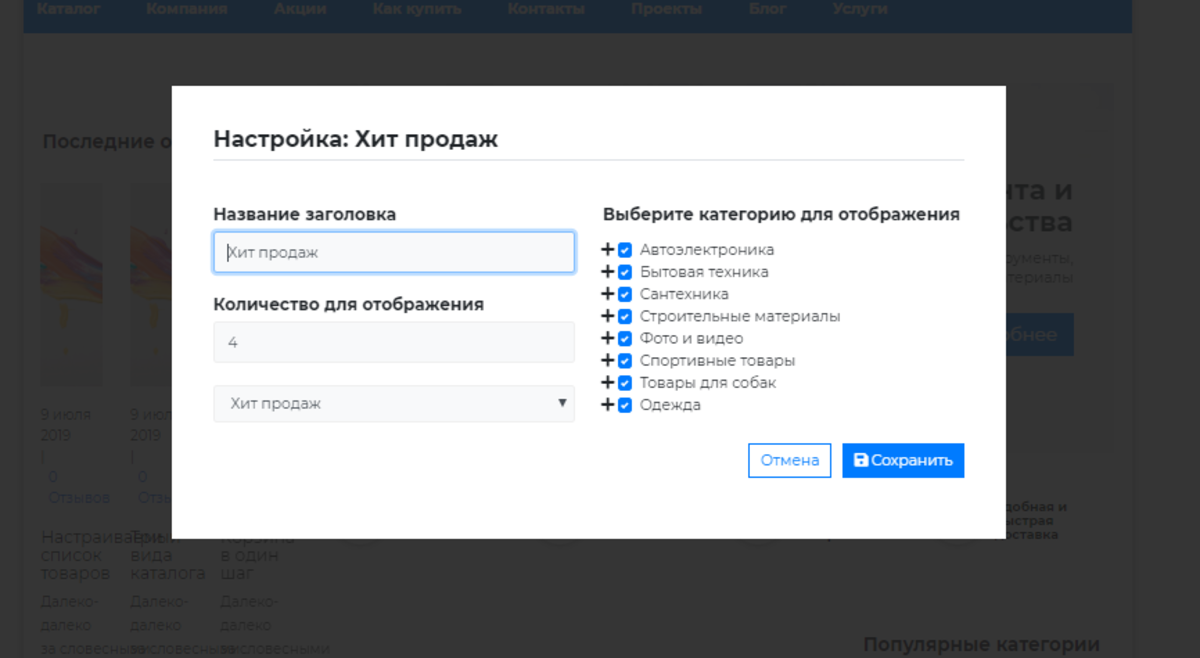
Task: Expand Товары для собак category plus icon
Action: (607, 382)
